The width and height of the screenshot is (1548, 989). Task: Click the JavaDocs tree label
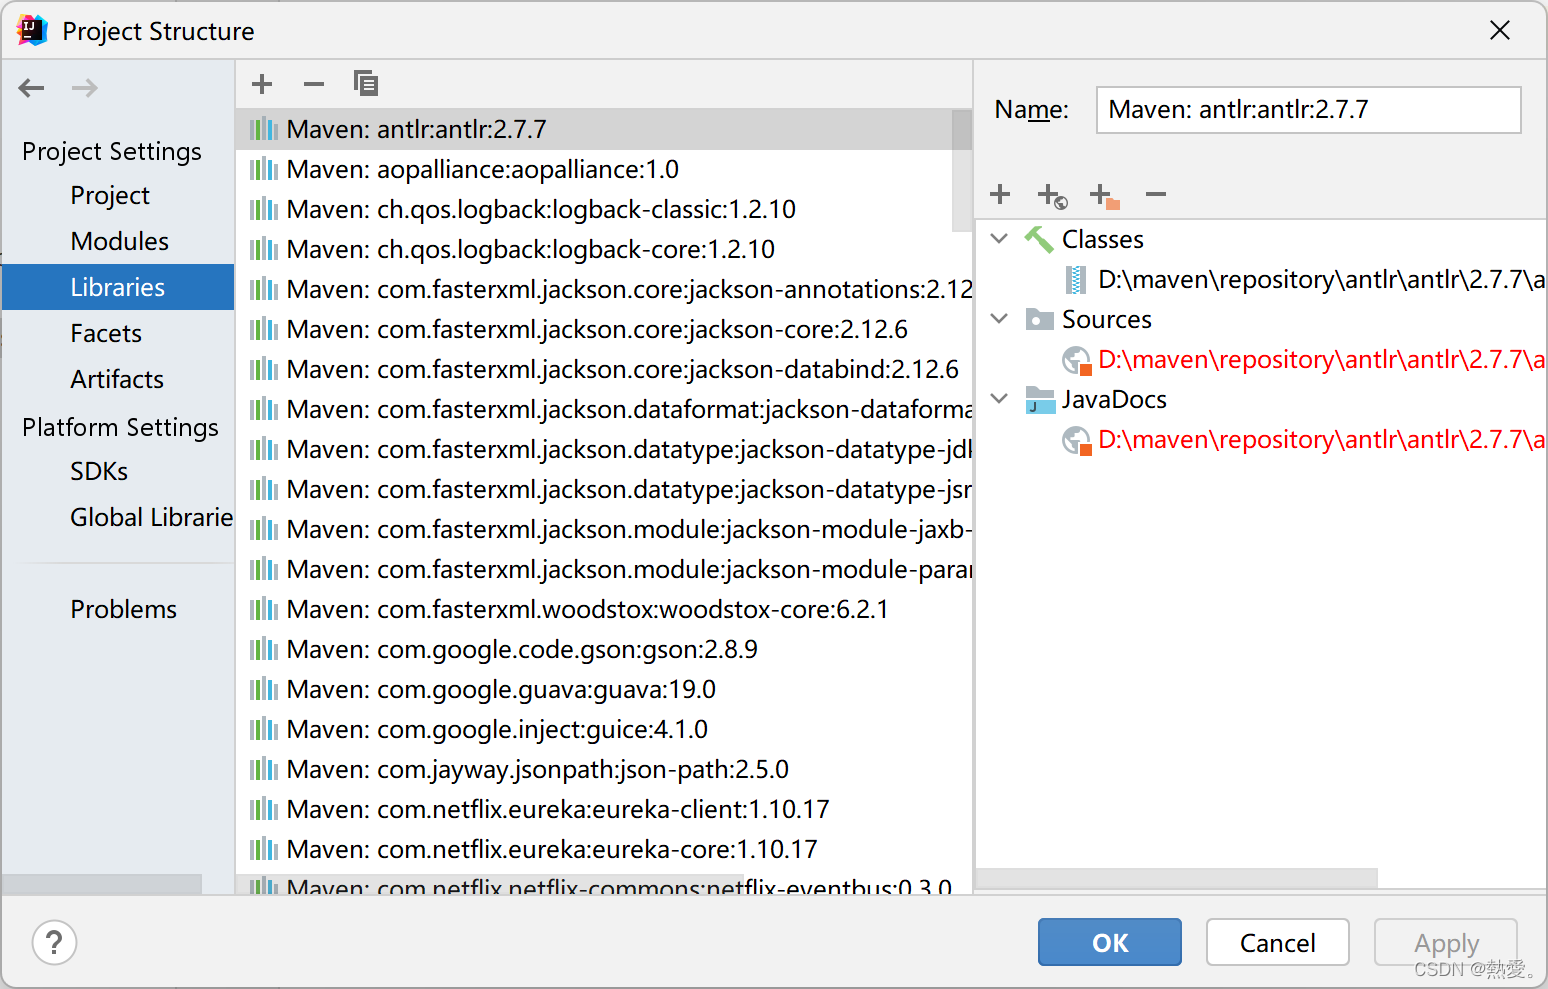point(1114,399)
